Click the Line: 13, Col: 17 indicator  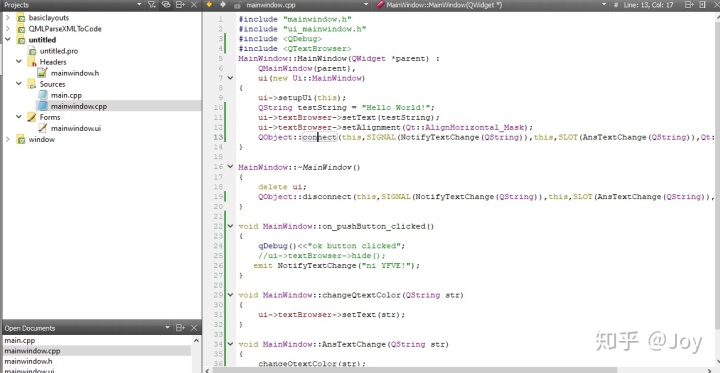pos(648,5)
